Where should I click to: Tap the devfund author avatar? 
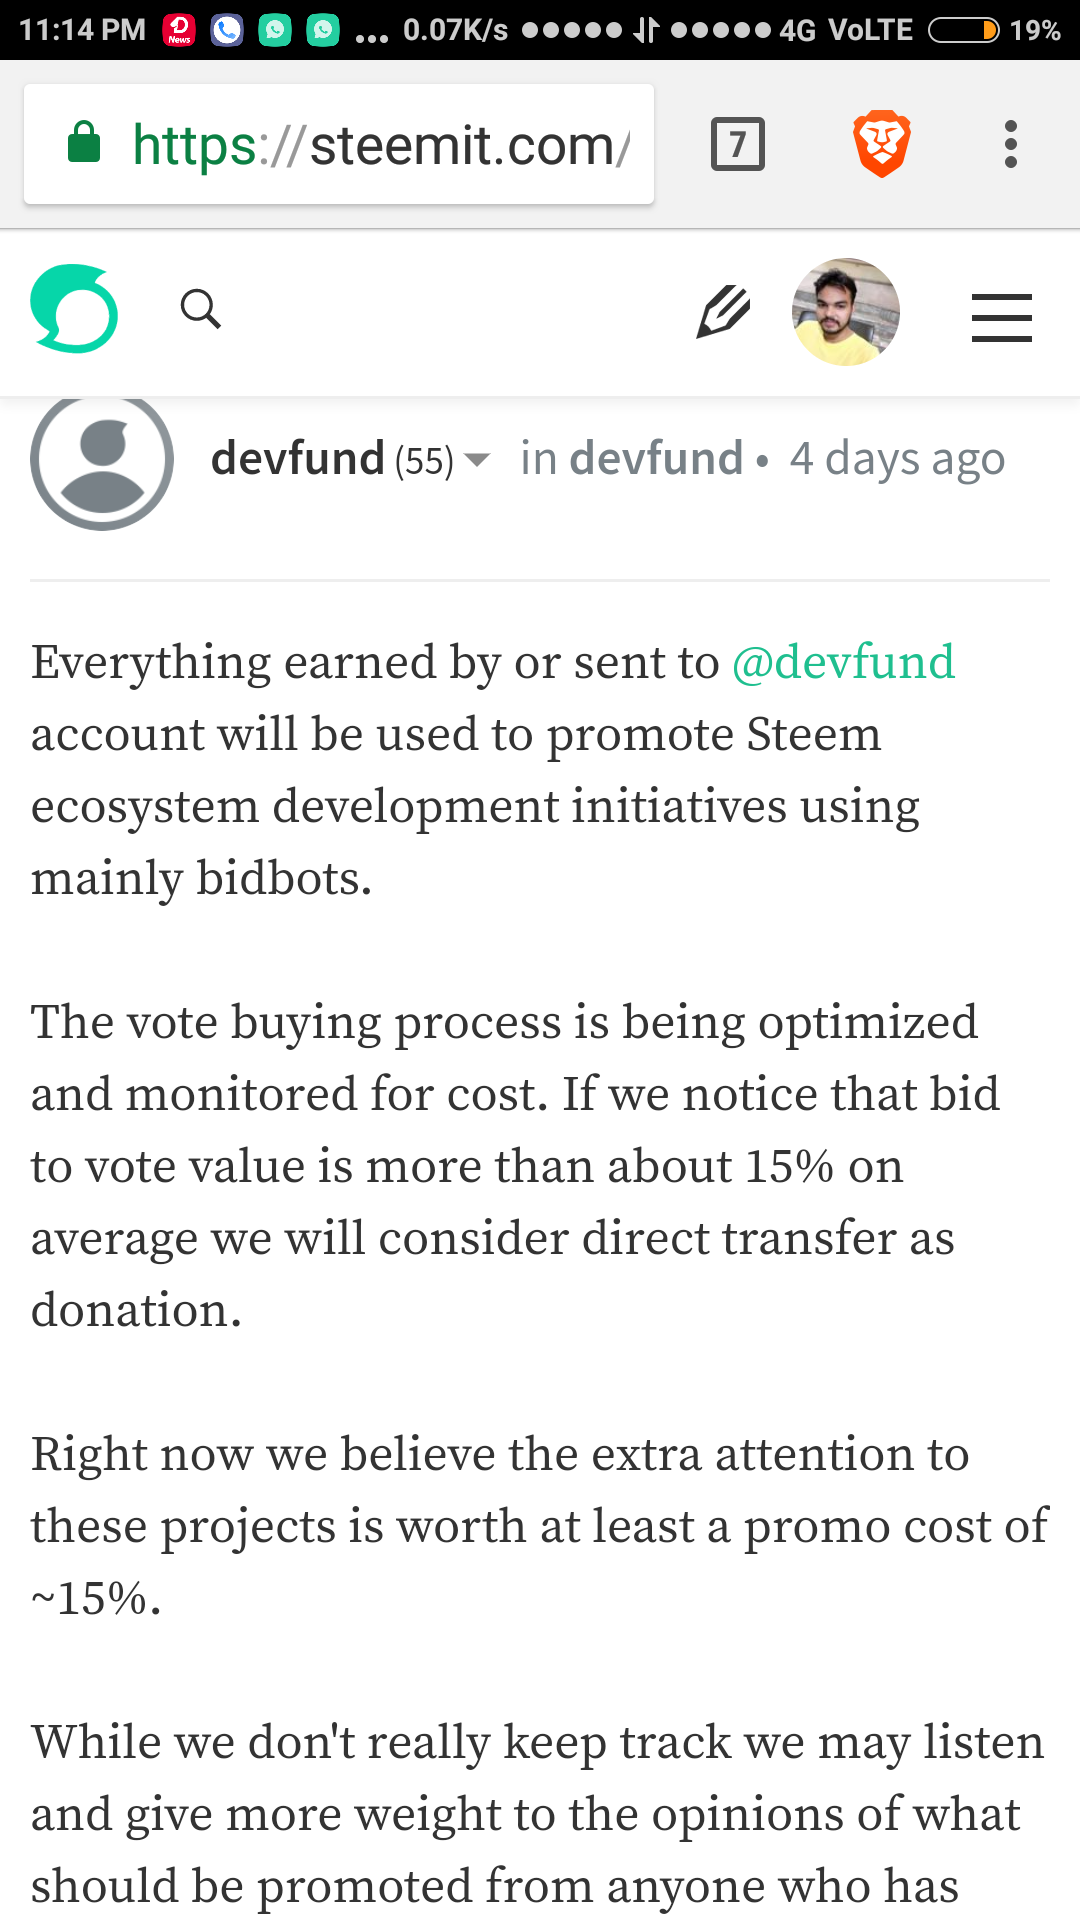pyautogui.click(x=102, y=460)
